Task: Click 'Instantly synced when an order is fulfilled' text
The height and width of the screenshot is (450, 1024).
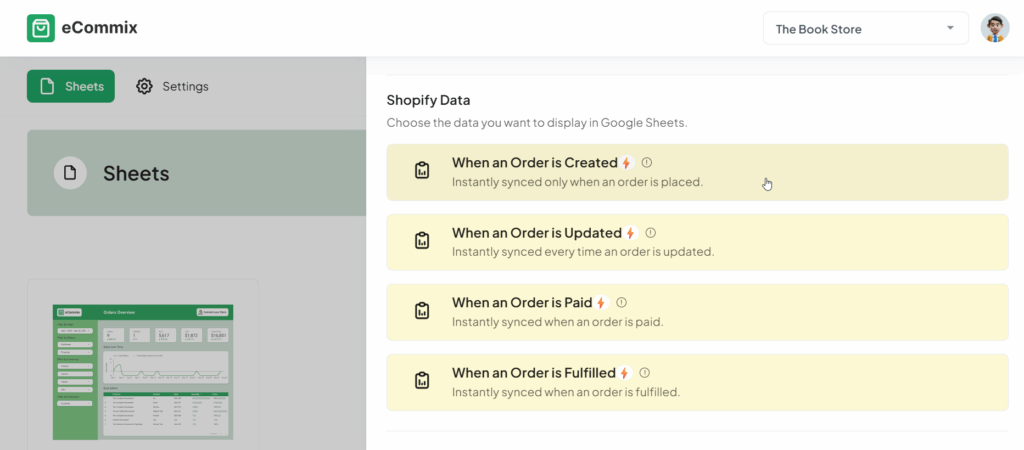Action: point(566,393)
